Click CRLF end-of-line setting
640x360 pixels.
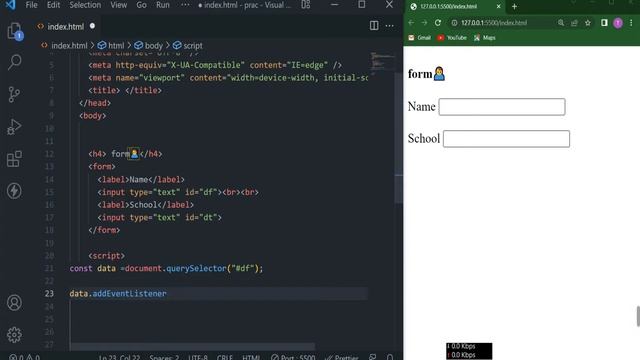pyautogui.click(x=224, y=357)
